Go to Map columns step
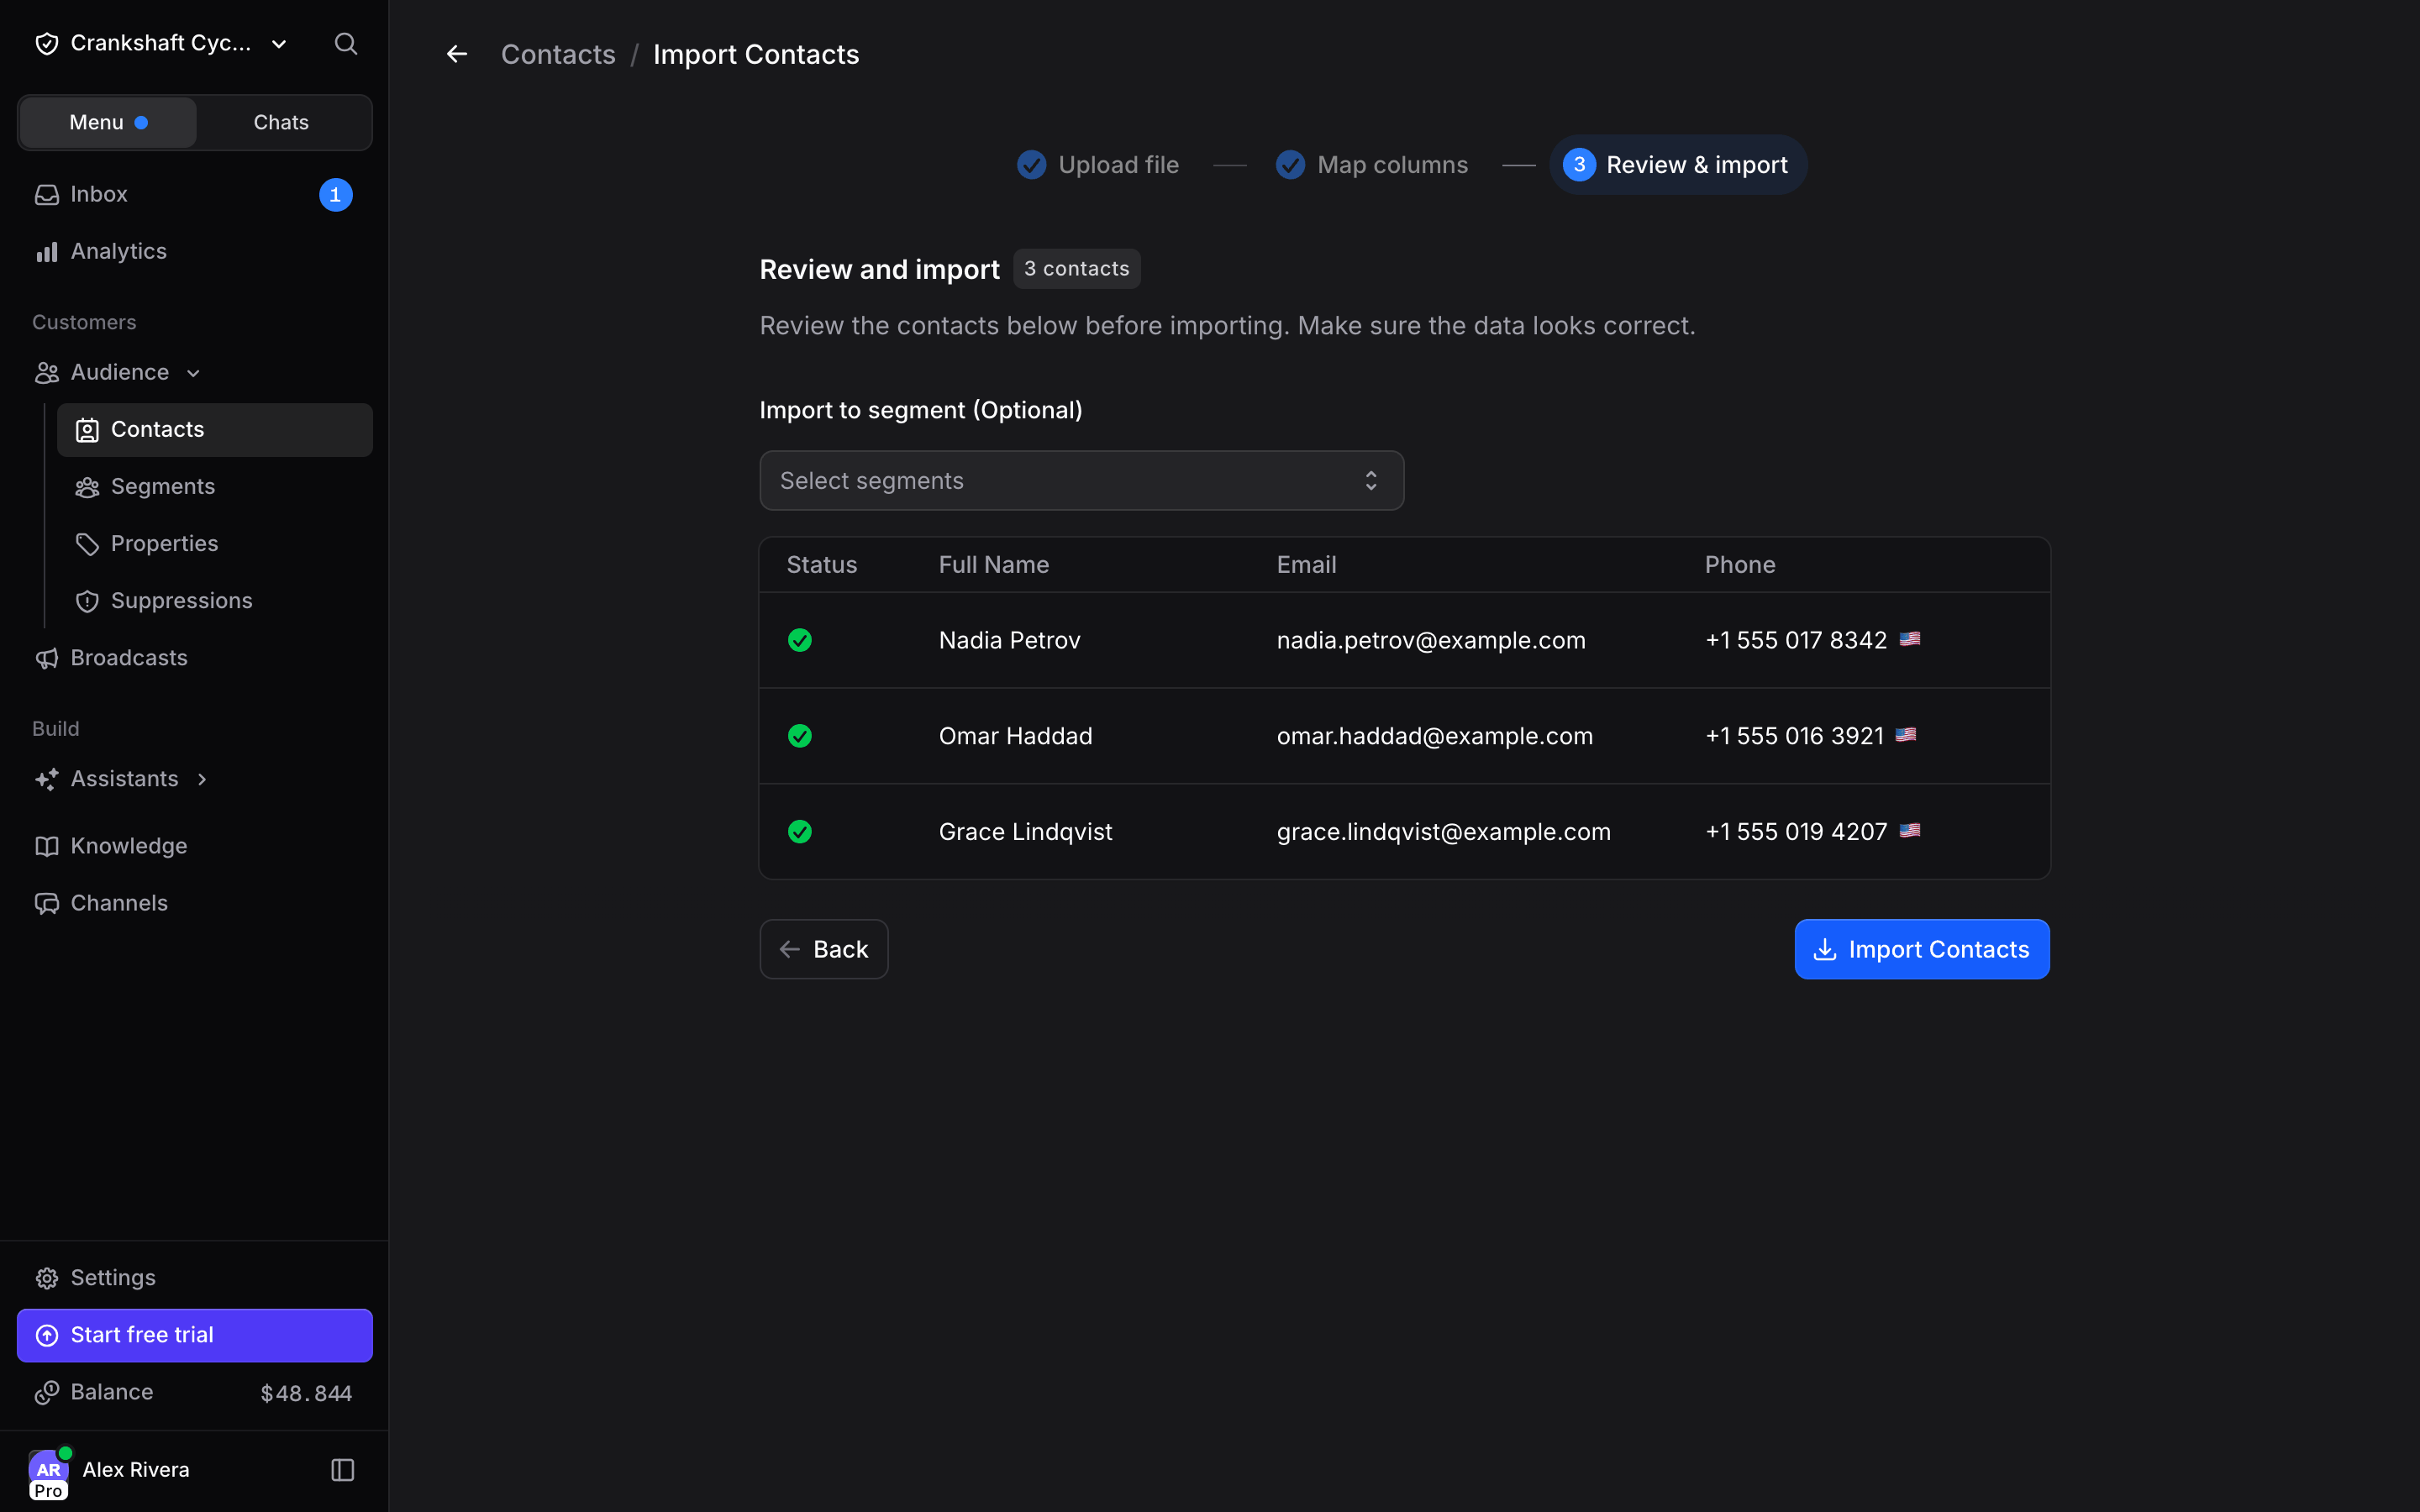 click(x=1372, y=165)
